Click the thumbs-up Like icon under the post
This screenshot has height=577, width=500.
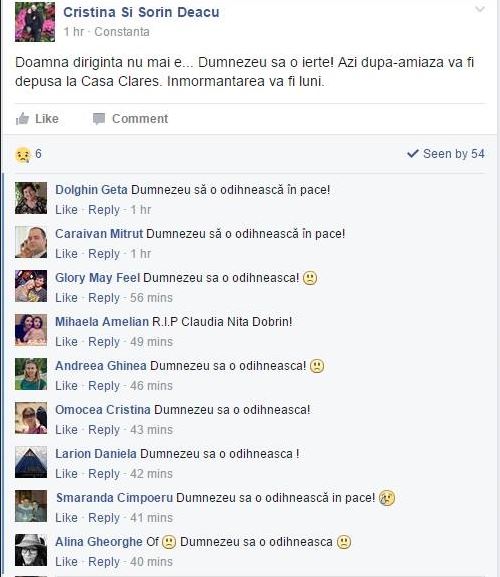[22, 119]
